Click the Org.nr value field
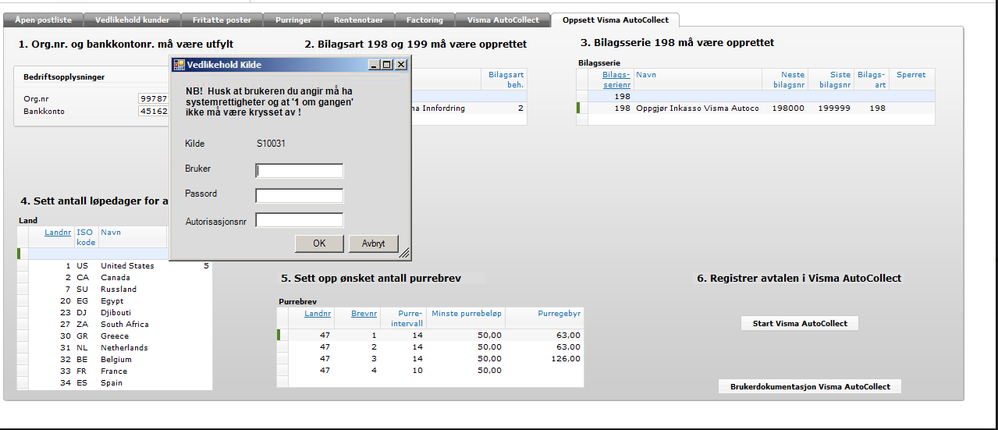998x430 pixels. [x=154, y=99]
